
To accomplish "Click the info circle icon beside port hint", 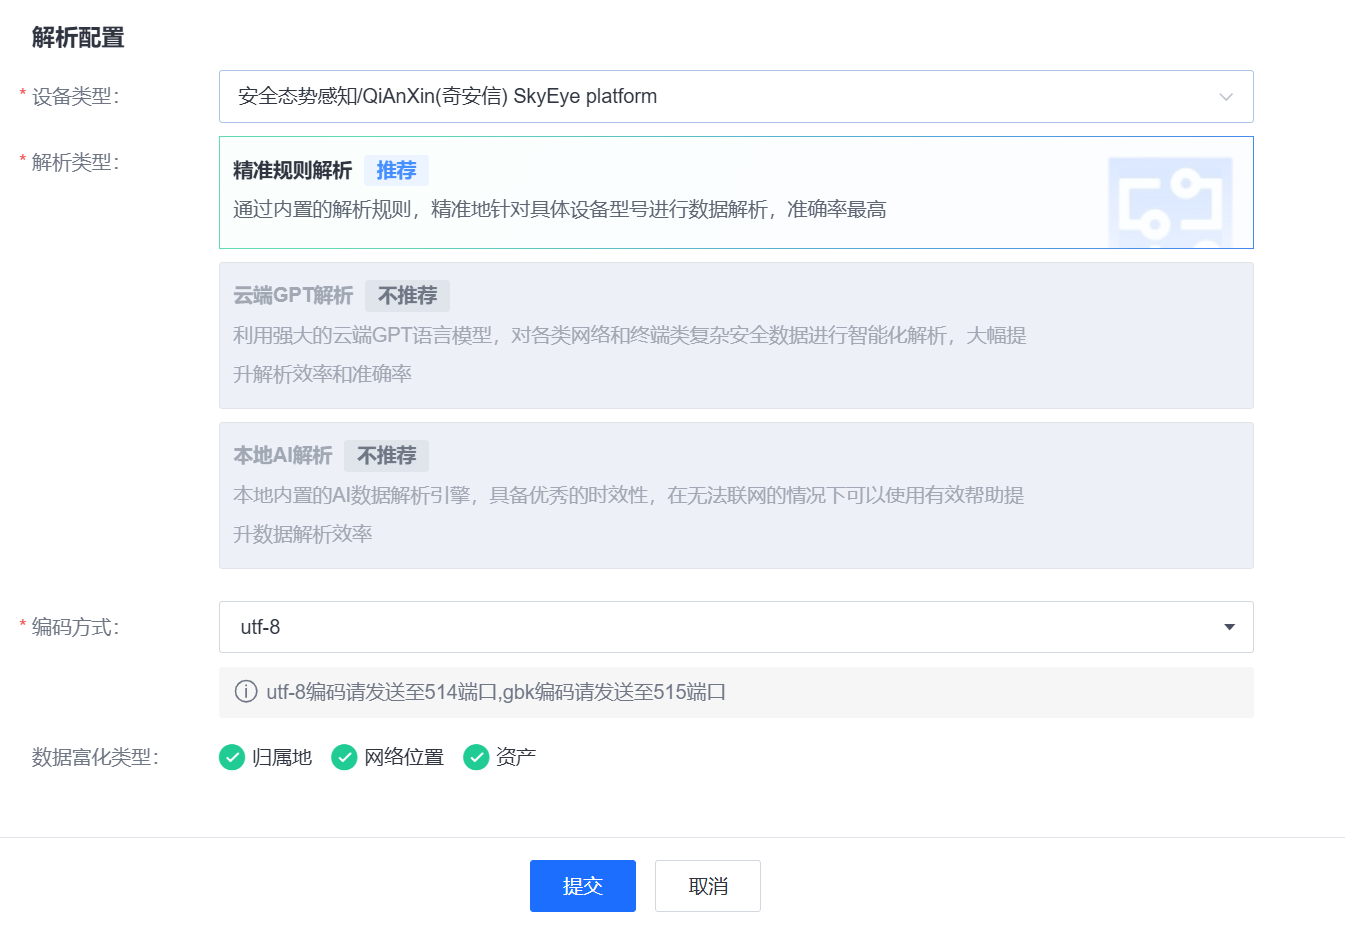I will 245,692.
